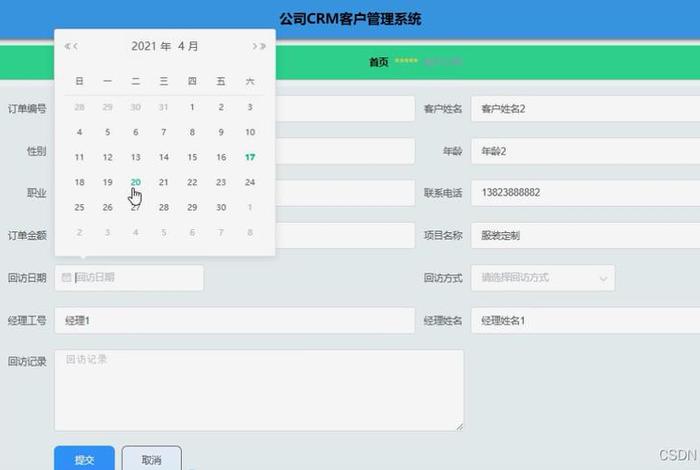Select day 25 in the calendar
The height and width of the screenshot is (470, 700).
(x=79, y=207)
